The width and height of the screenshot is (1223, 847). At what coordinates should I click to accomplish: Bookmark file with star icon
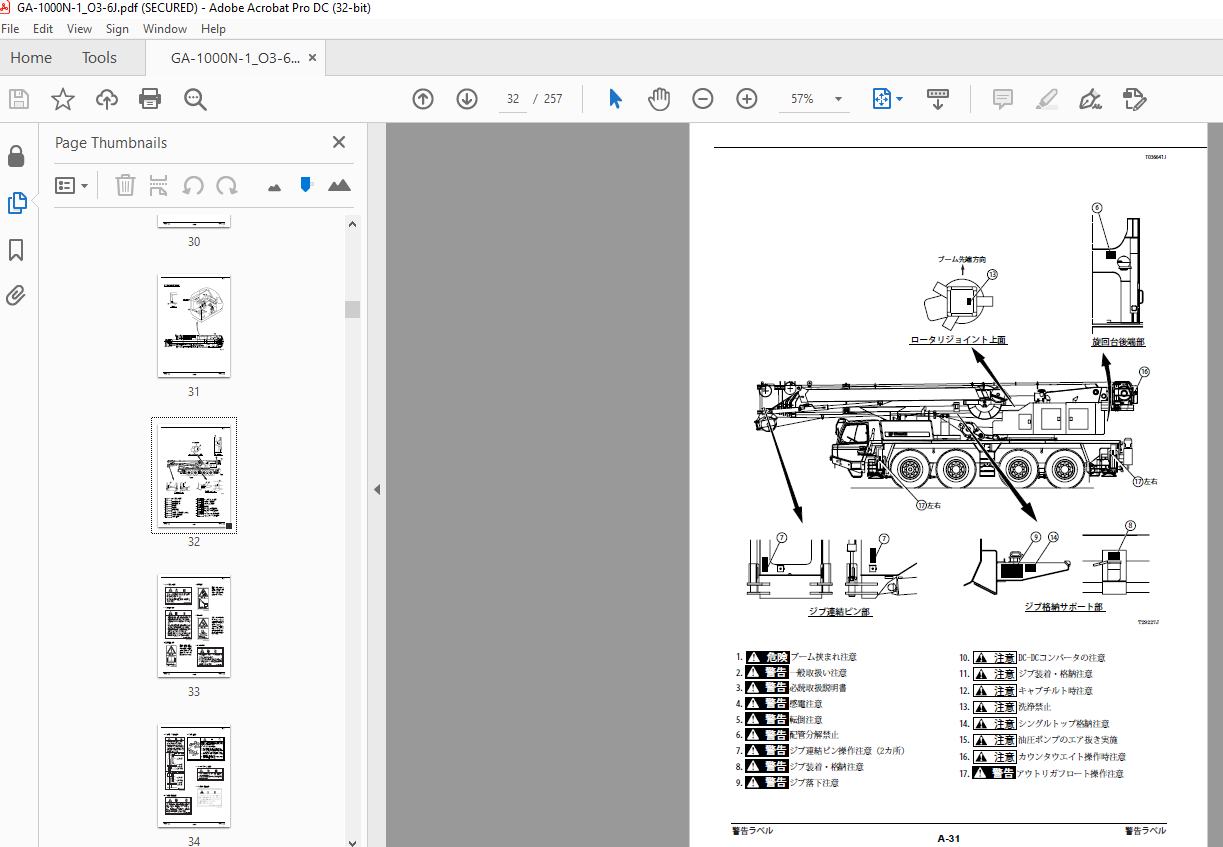click(63, 99)
